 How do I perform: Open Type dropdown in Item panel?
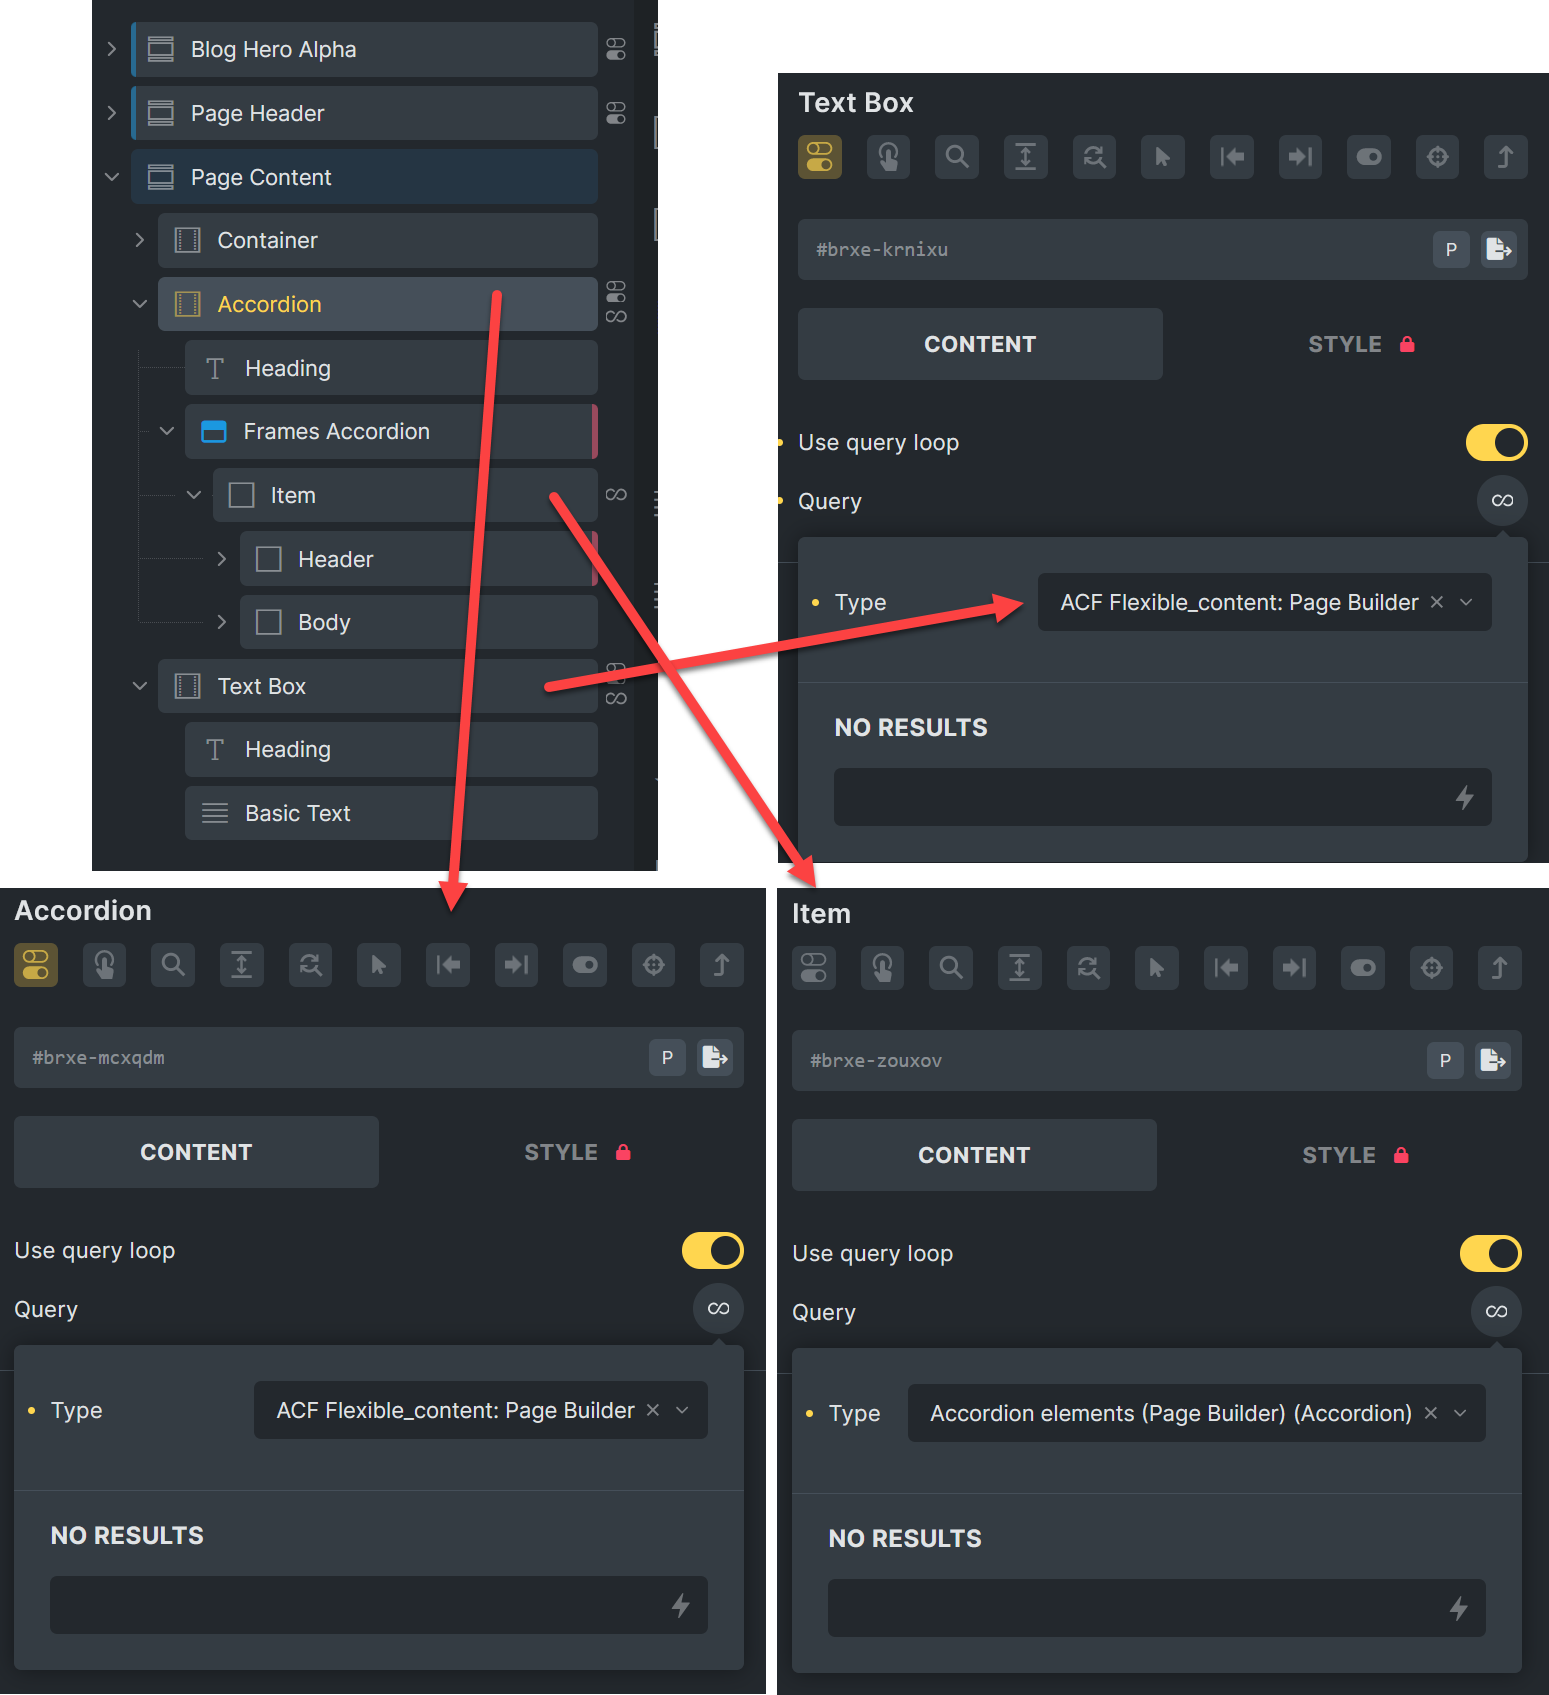tap(1196, 1413)
